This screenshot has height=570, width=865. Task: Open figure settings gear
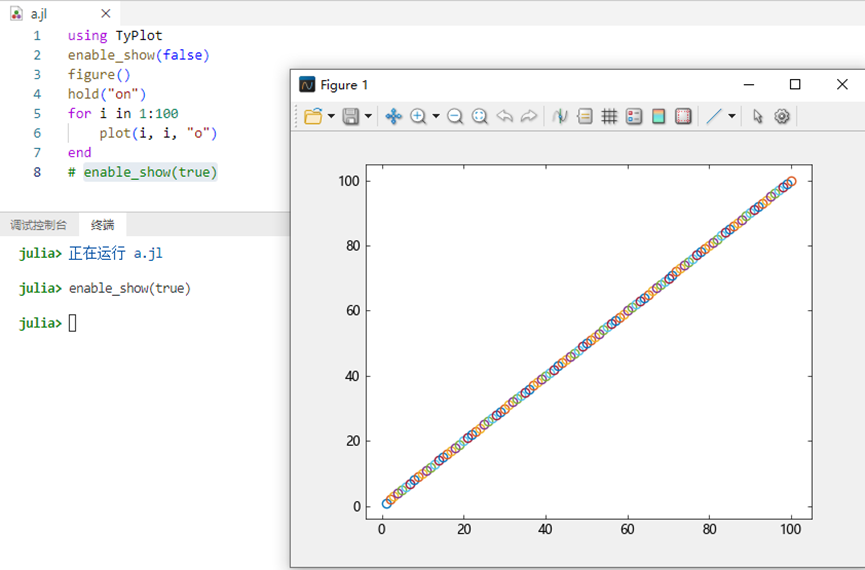[782, 116]
